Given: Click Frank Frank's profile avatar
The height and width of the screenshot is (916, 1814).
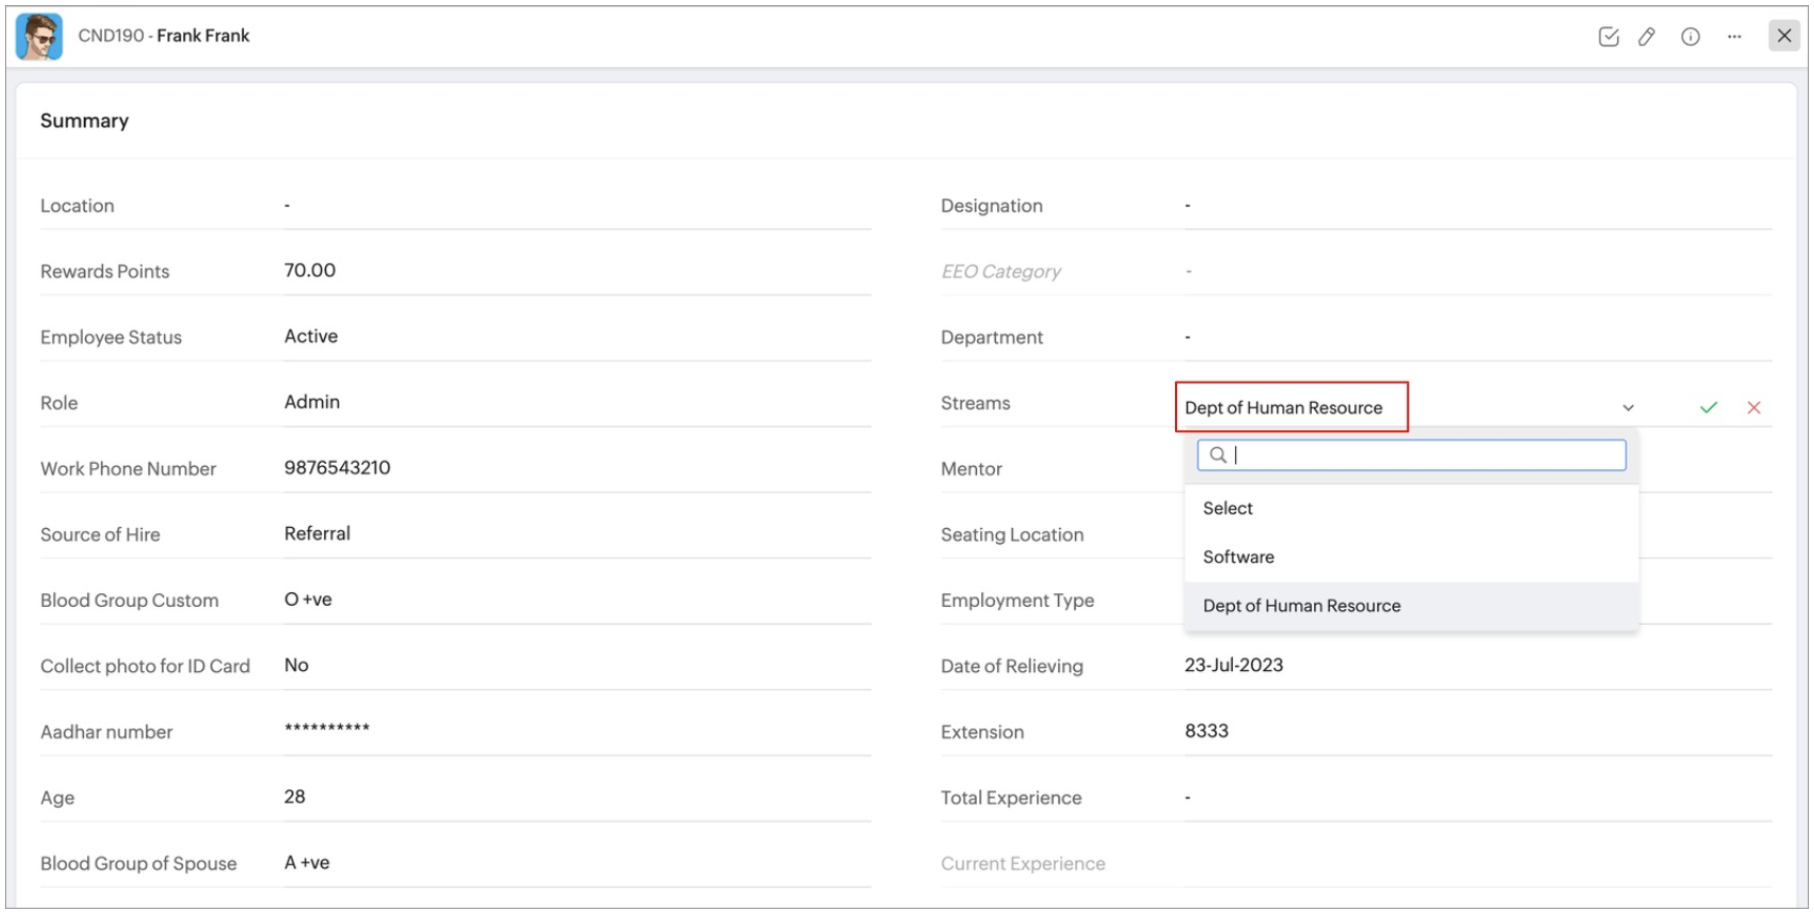Looking at the screenshot, I should click(39, 37).
